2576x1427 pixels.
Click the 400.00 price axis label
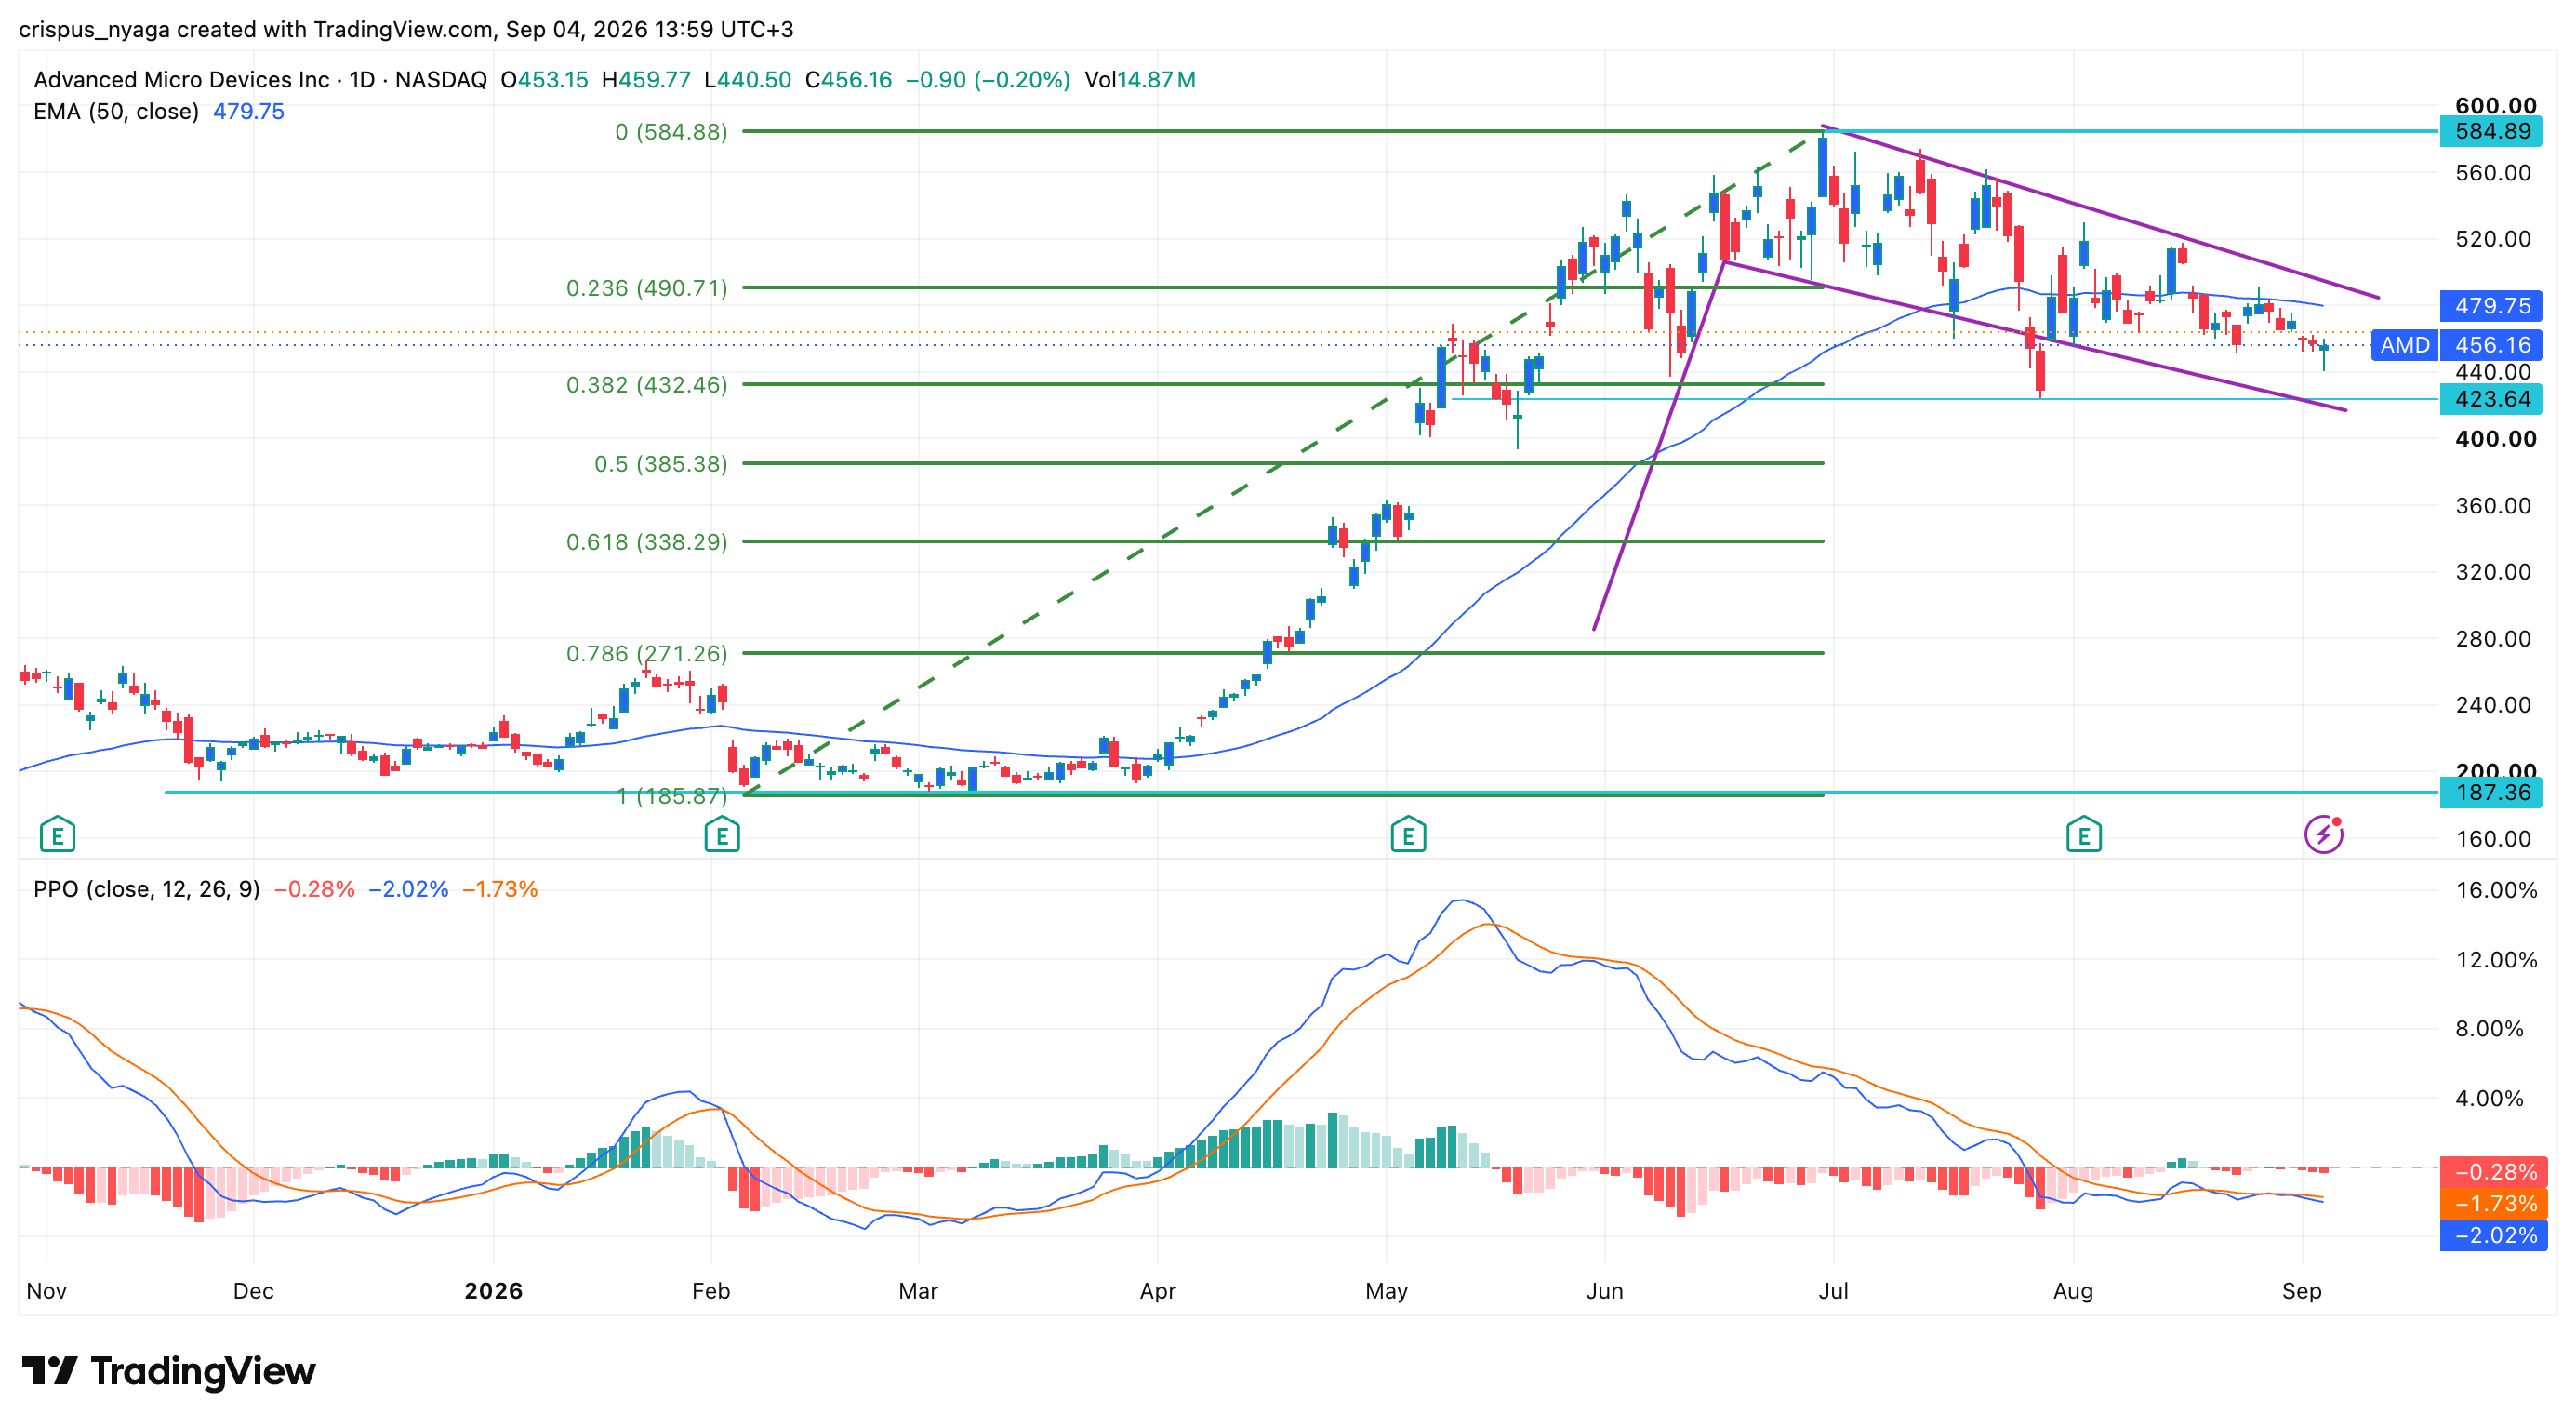coord(2495,439)
